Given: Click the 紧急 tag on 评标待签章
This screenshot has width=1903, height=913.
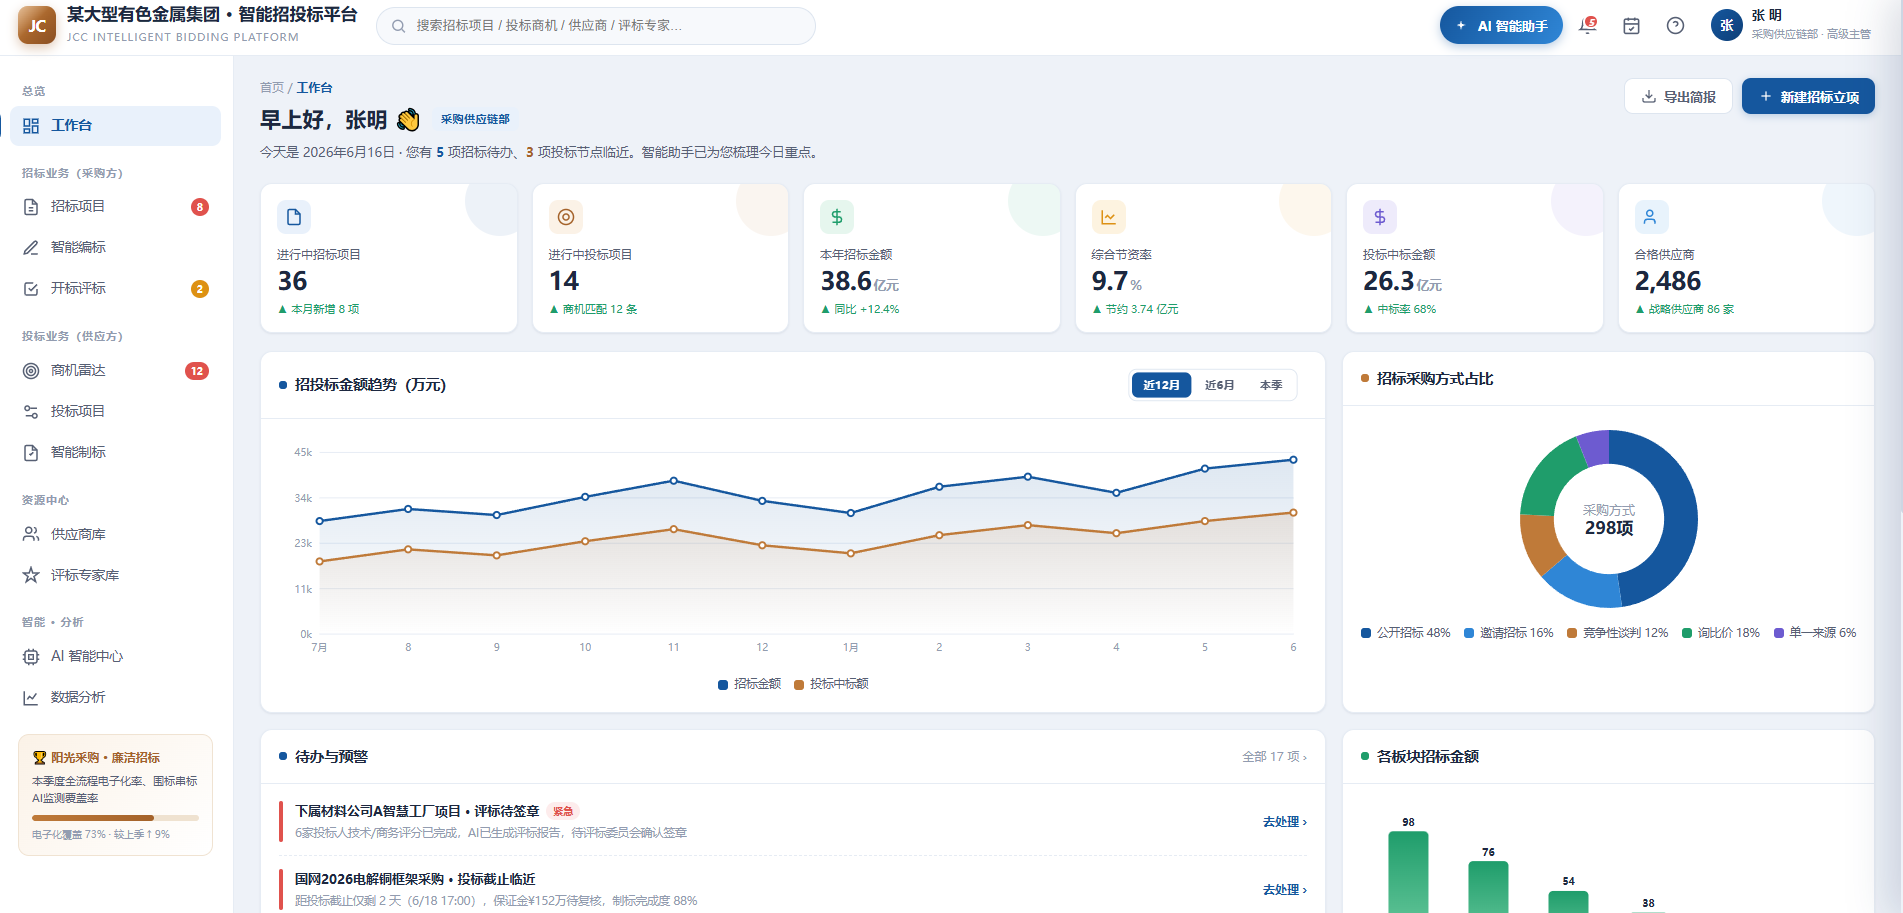Looking at the screenshot, I should [x=563, y=812].
